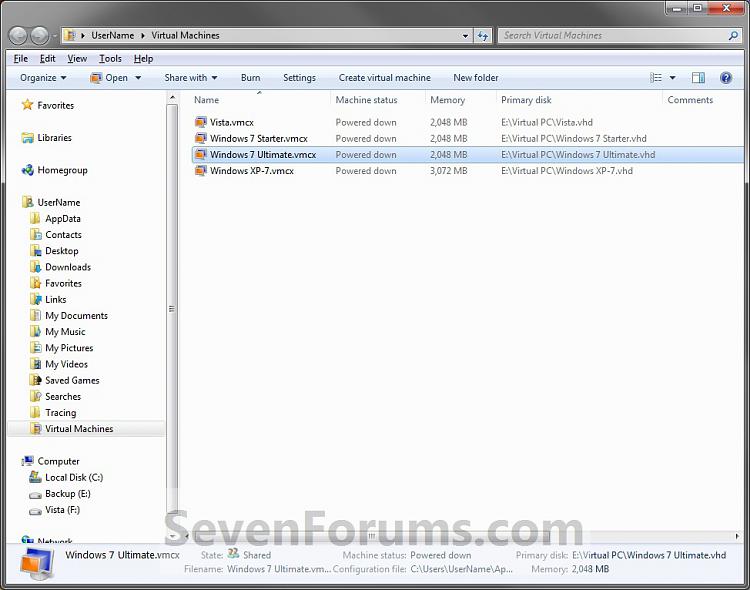Click the Open toolbar button

point(110,78)
